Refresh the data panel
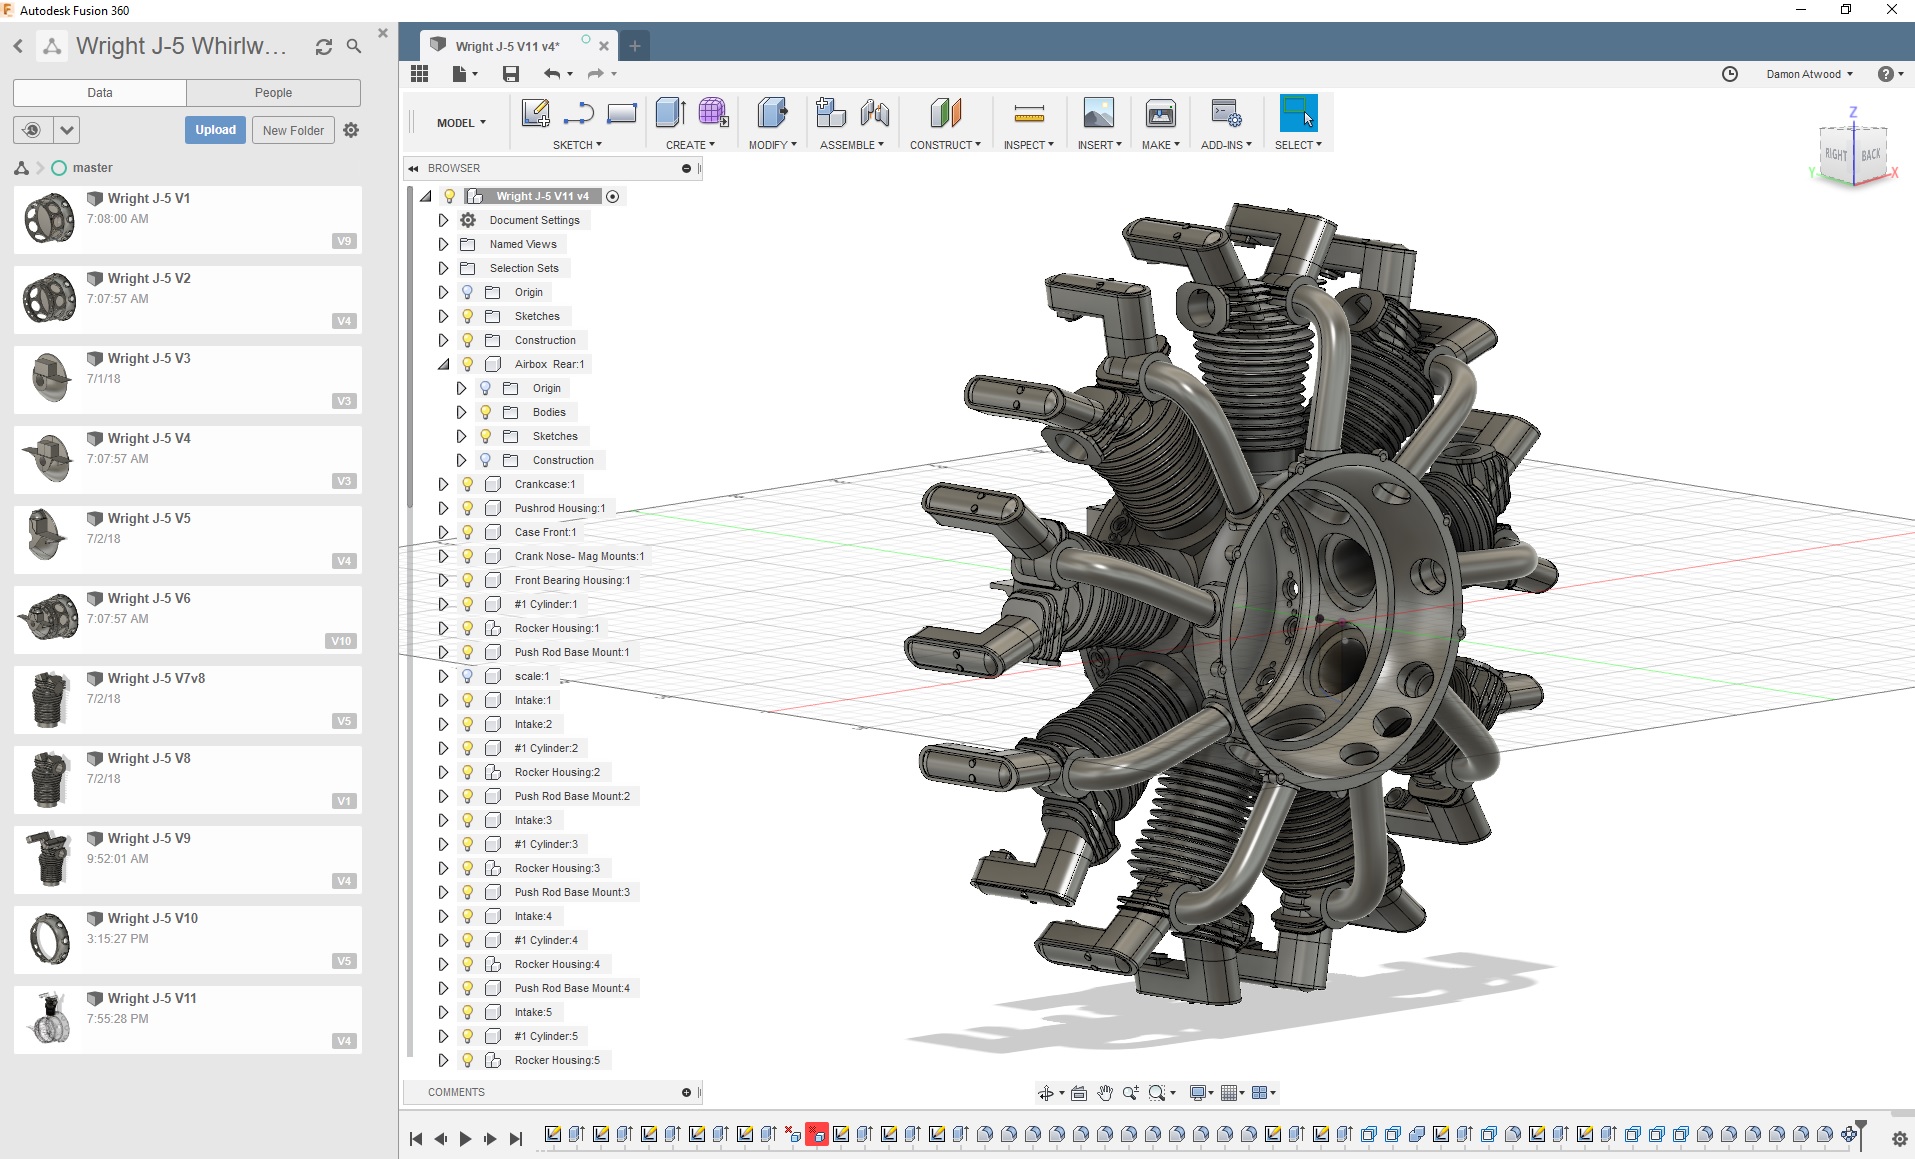 (323, 47)
